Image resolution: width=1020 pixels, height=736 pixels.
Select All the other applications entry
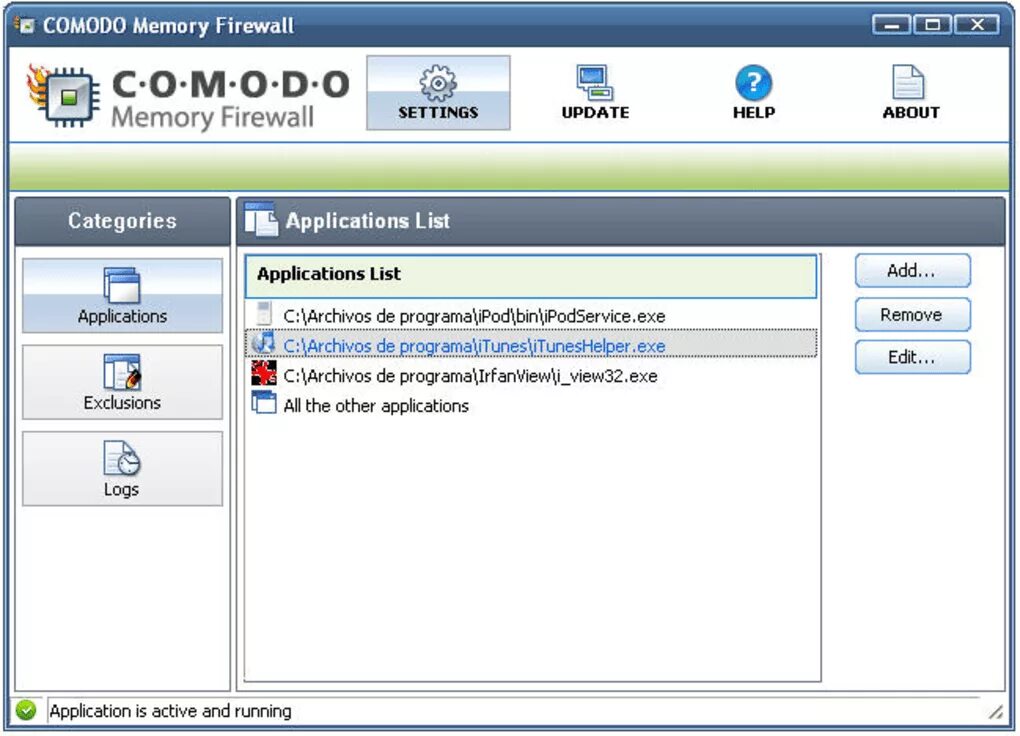(x=531, y=405)
